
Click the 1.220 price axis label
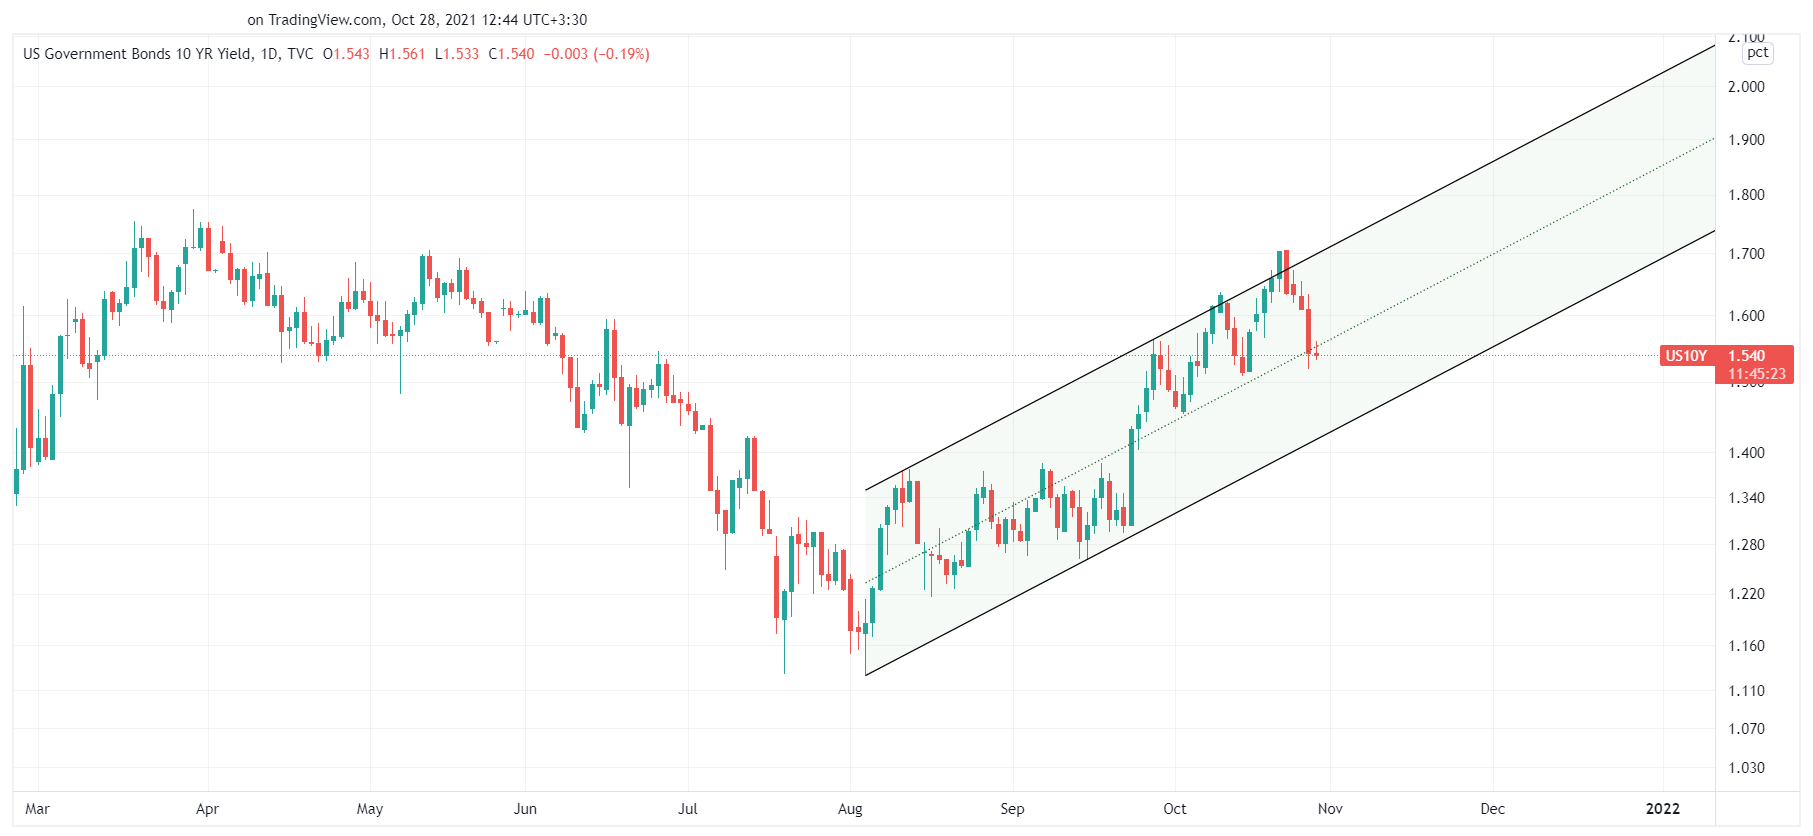1747,594
